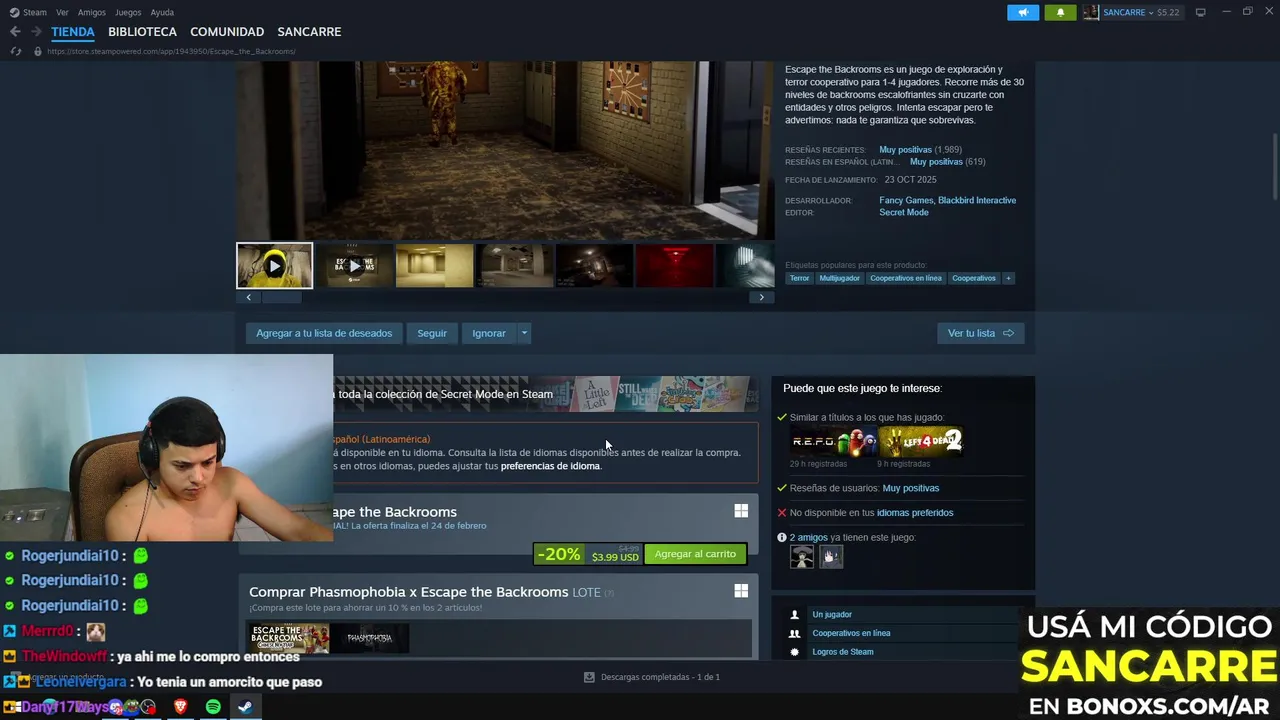Click the Steam taskbar icon
The image size is (1280, 720).
point(245,707)
